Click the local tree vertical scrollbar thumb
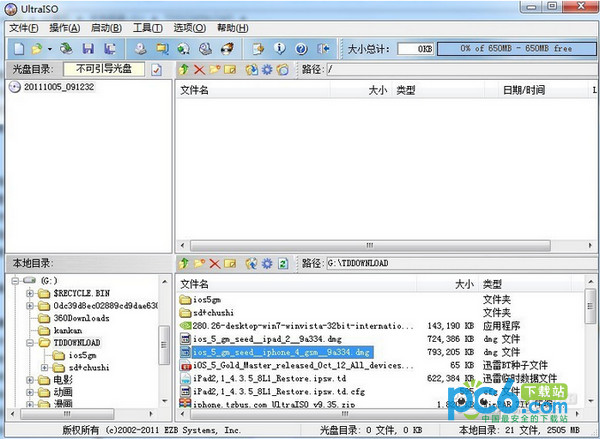This screenshot has width=600, height=439. click(164, 345)
